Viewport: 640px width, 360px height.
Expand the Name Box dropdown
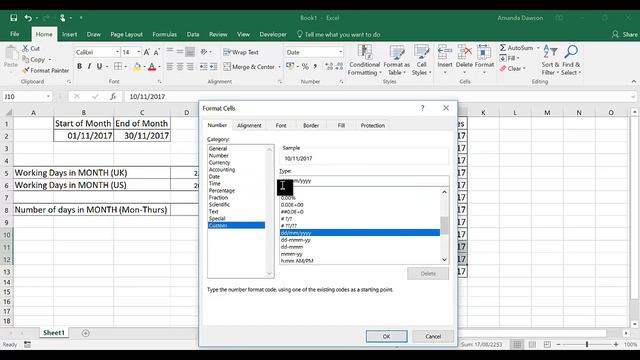coord(48,97)
